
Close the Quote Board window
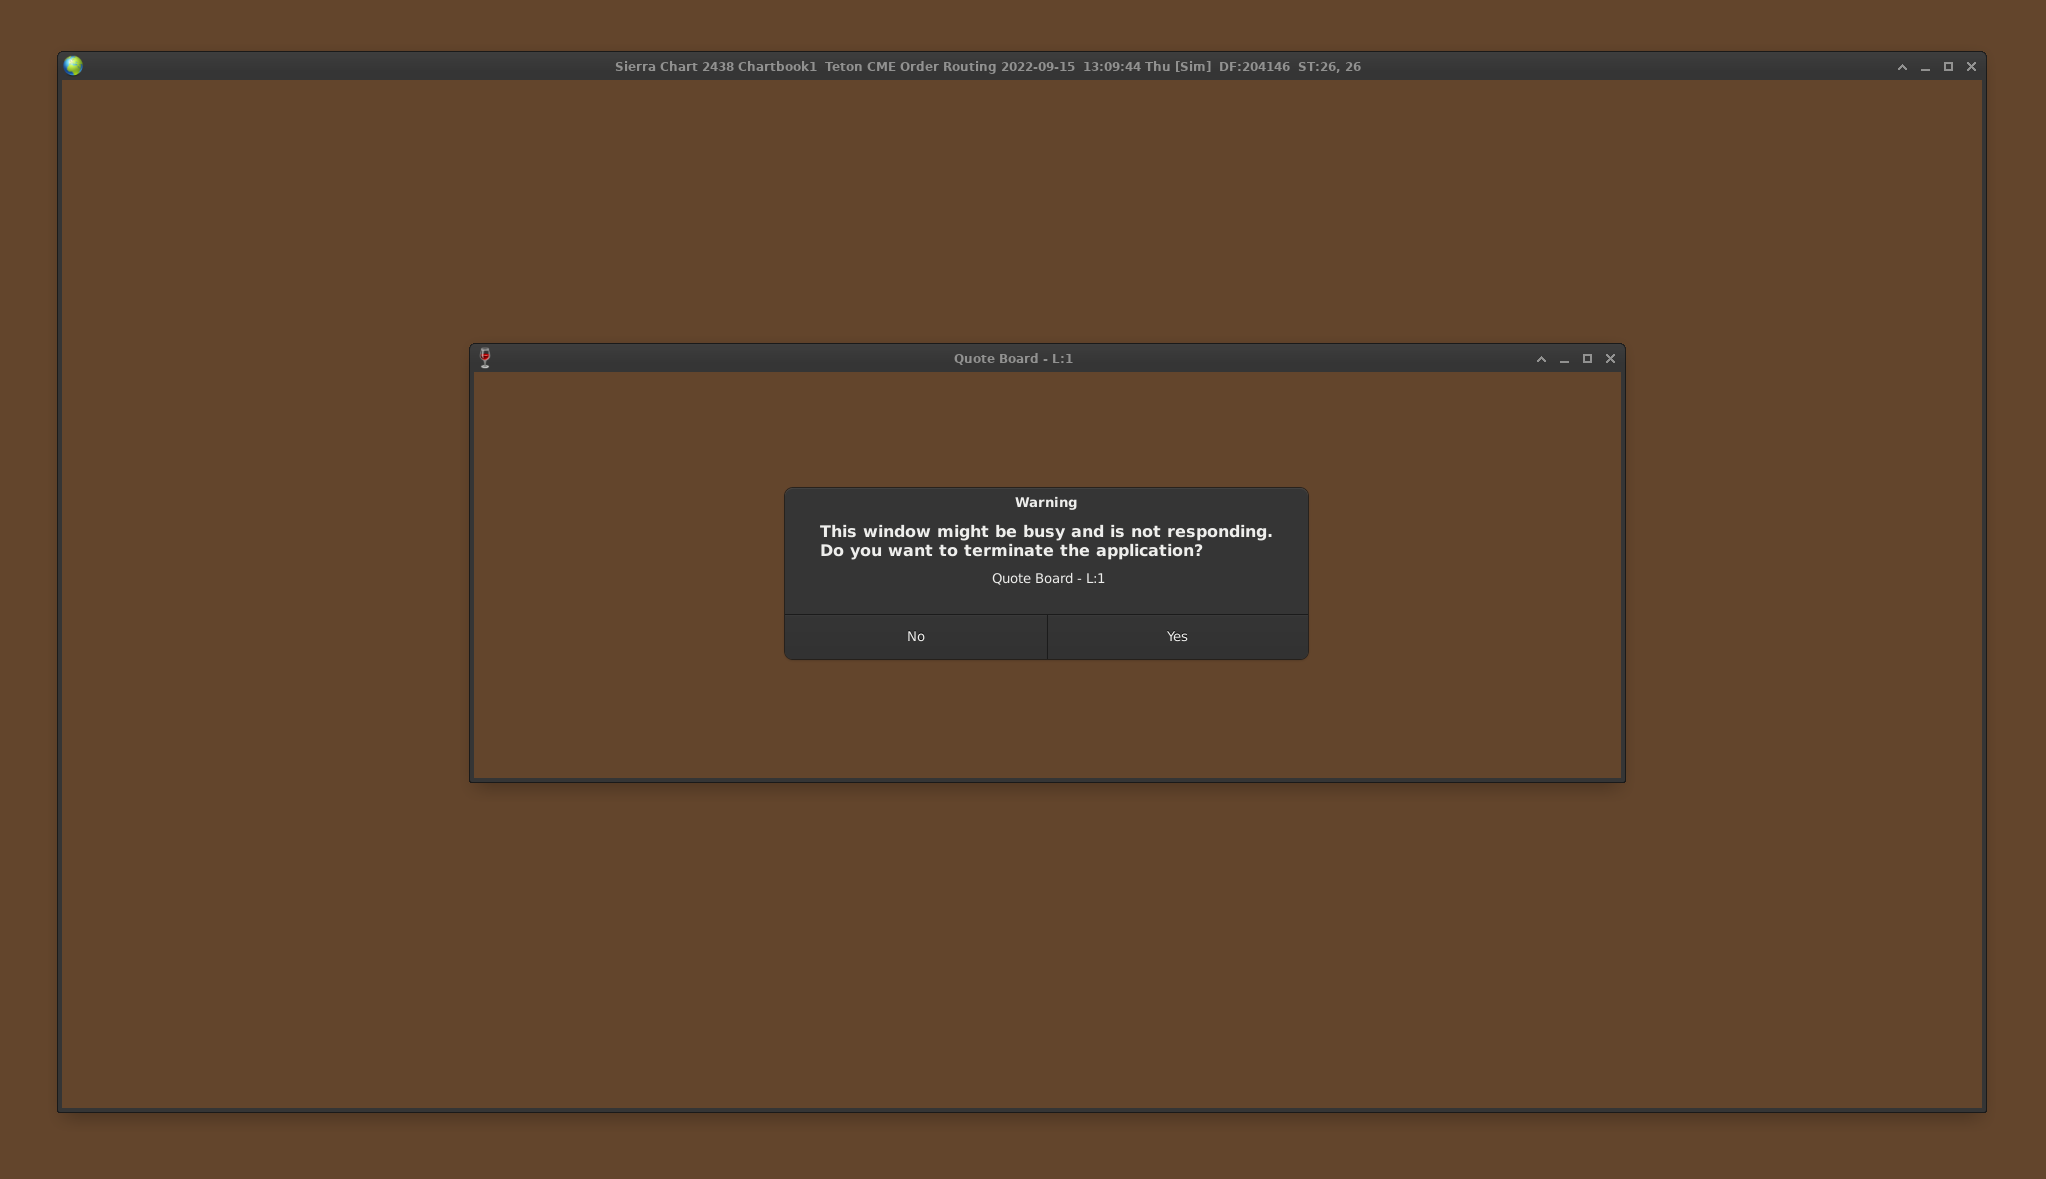[1610, 359]
